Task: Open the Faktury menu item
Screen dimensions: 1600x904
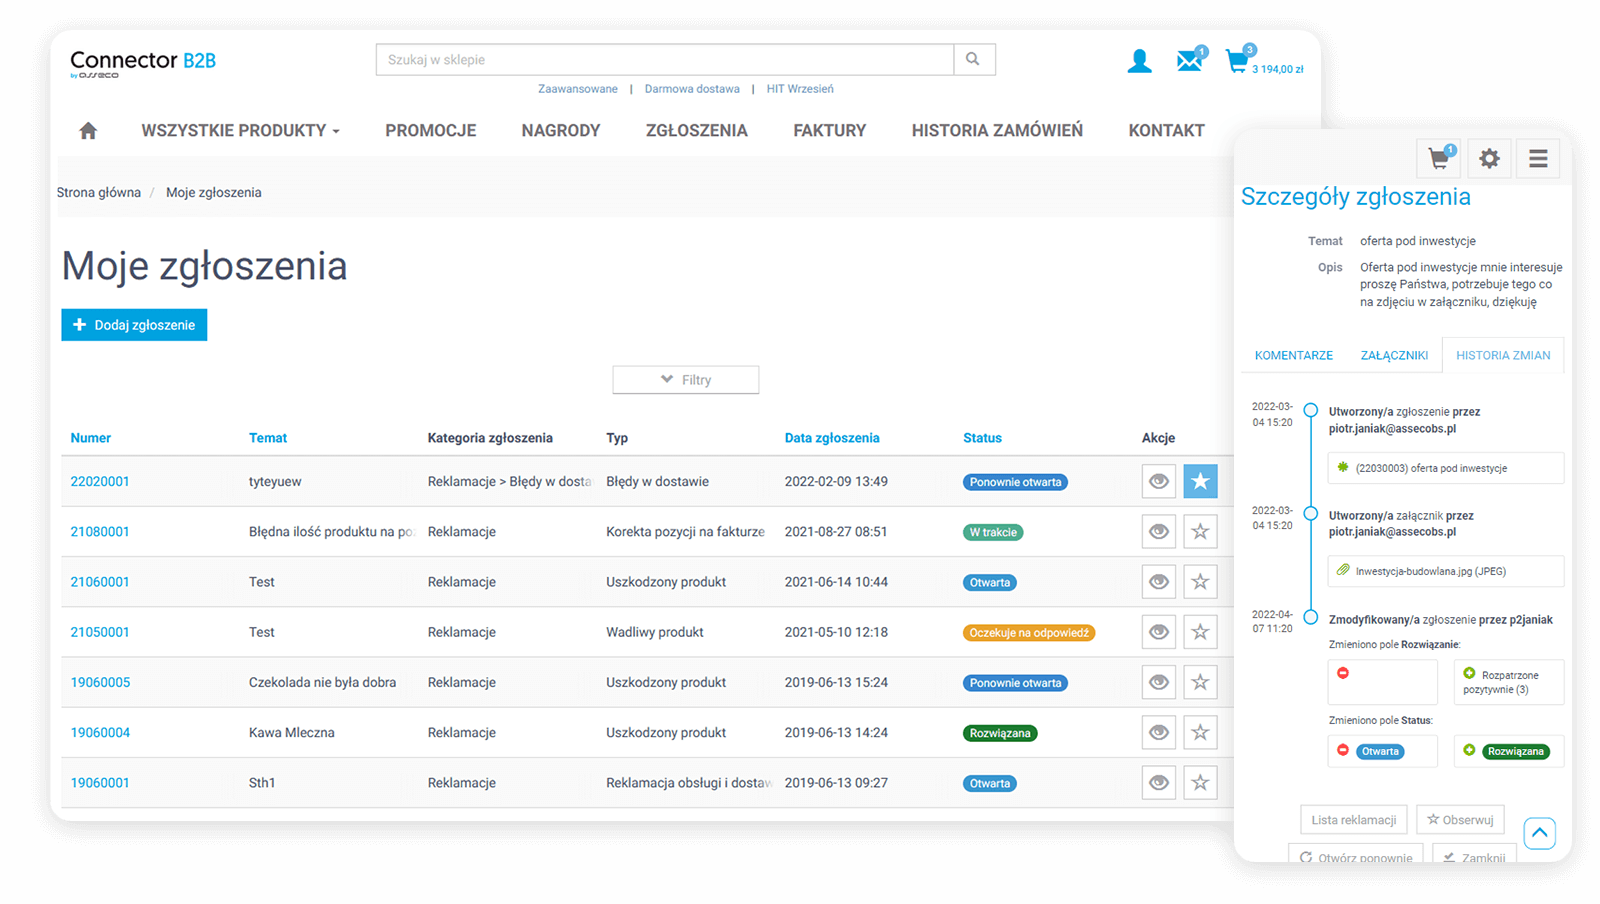Action: coord(829,131)
